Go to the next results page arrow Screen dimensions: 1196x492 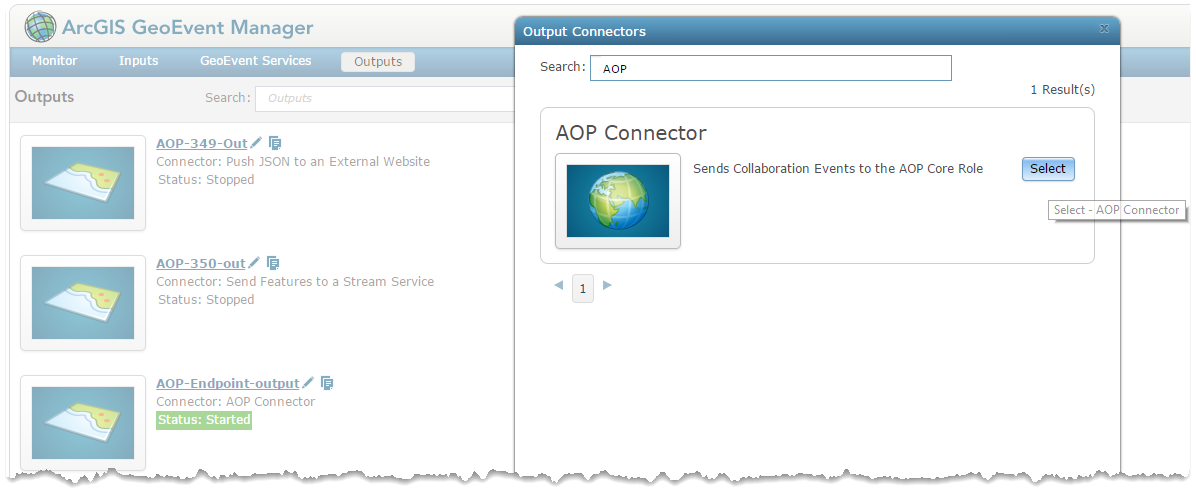coord(607,285)
